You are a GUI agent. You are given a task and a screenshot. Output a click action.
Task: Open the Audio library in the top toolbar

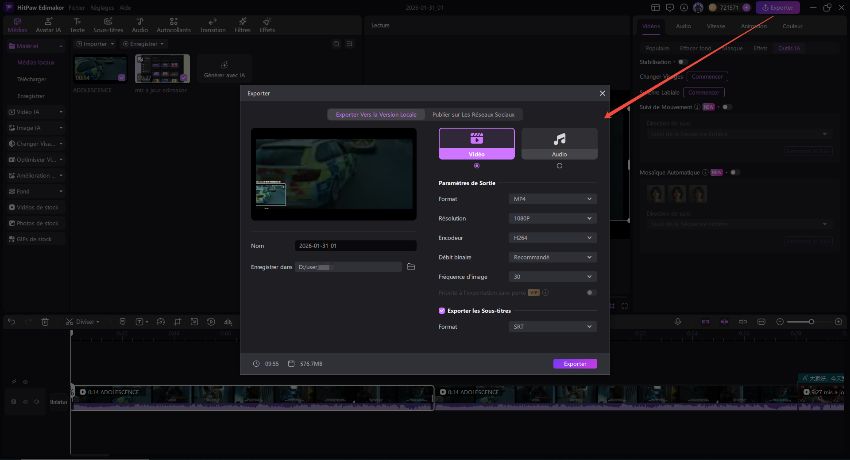click(x=140, y=25)
